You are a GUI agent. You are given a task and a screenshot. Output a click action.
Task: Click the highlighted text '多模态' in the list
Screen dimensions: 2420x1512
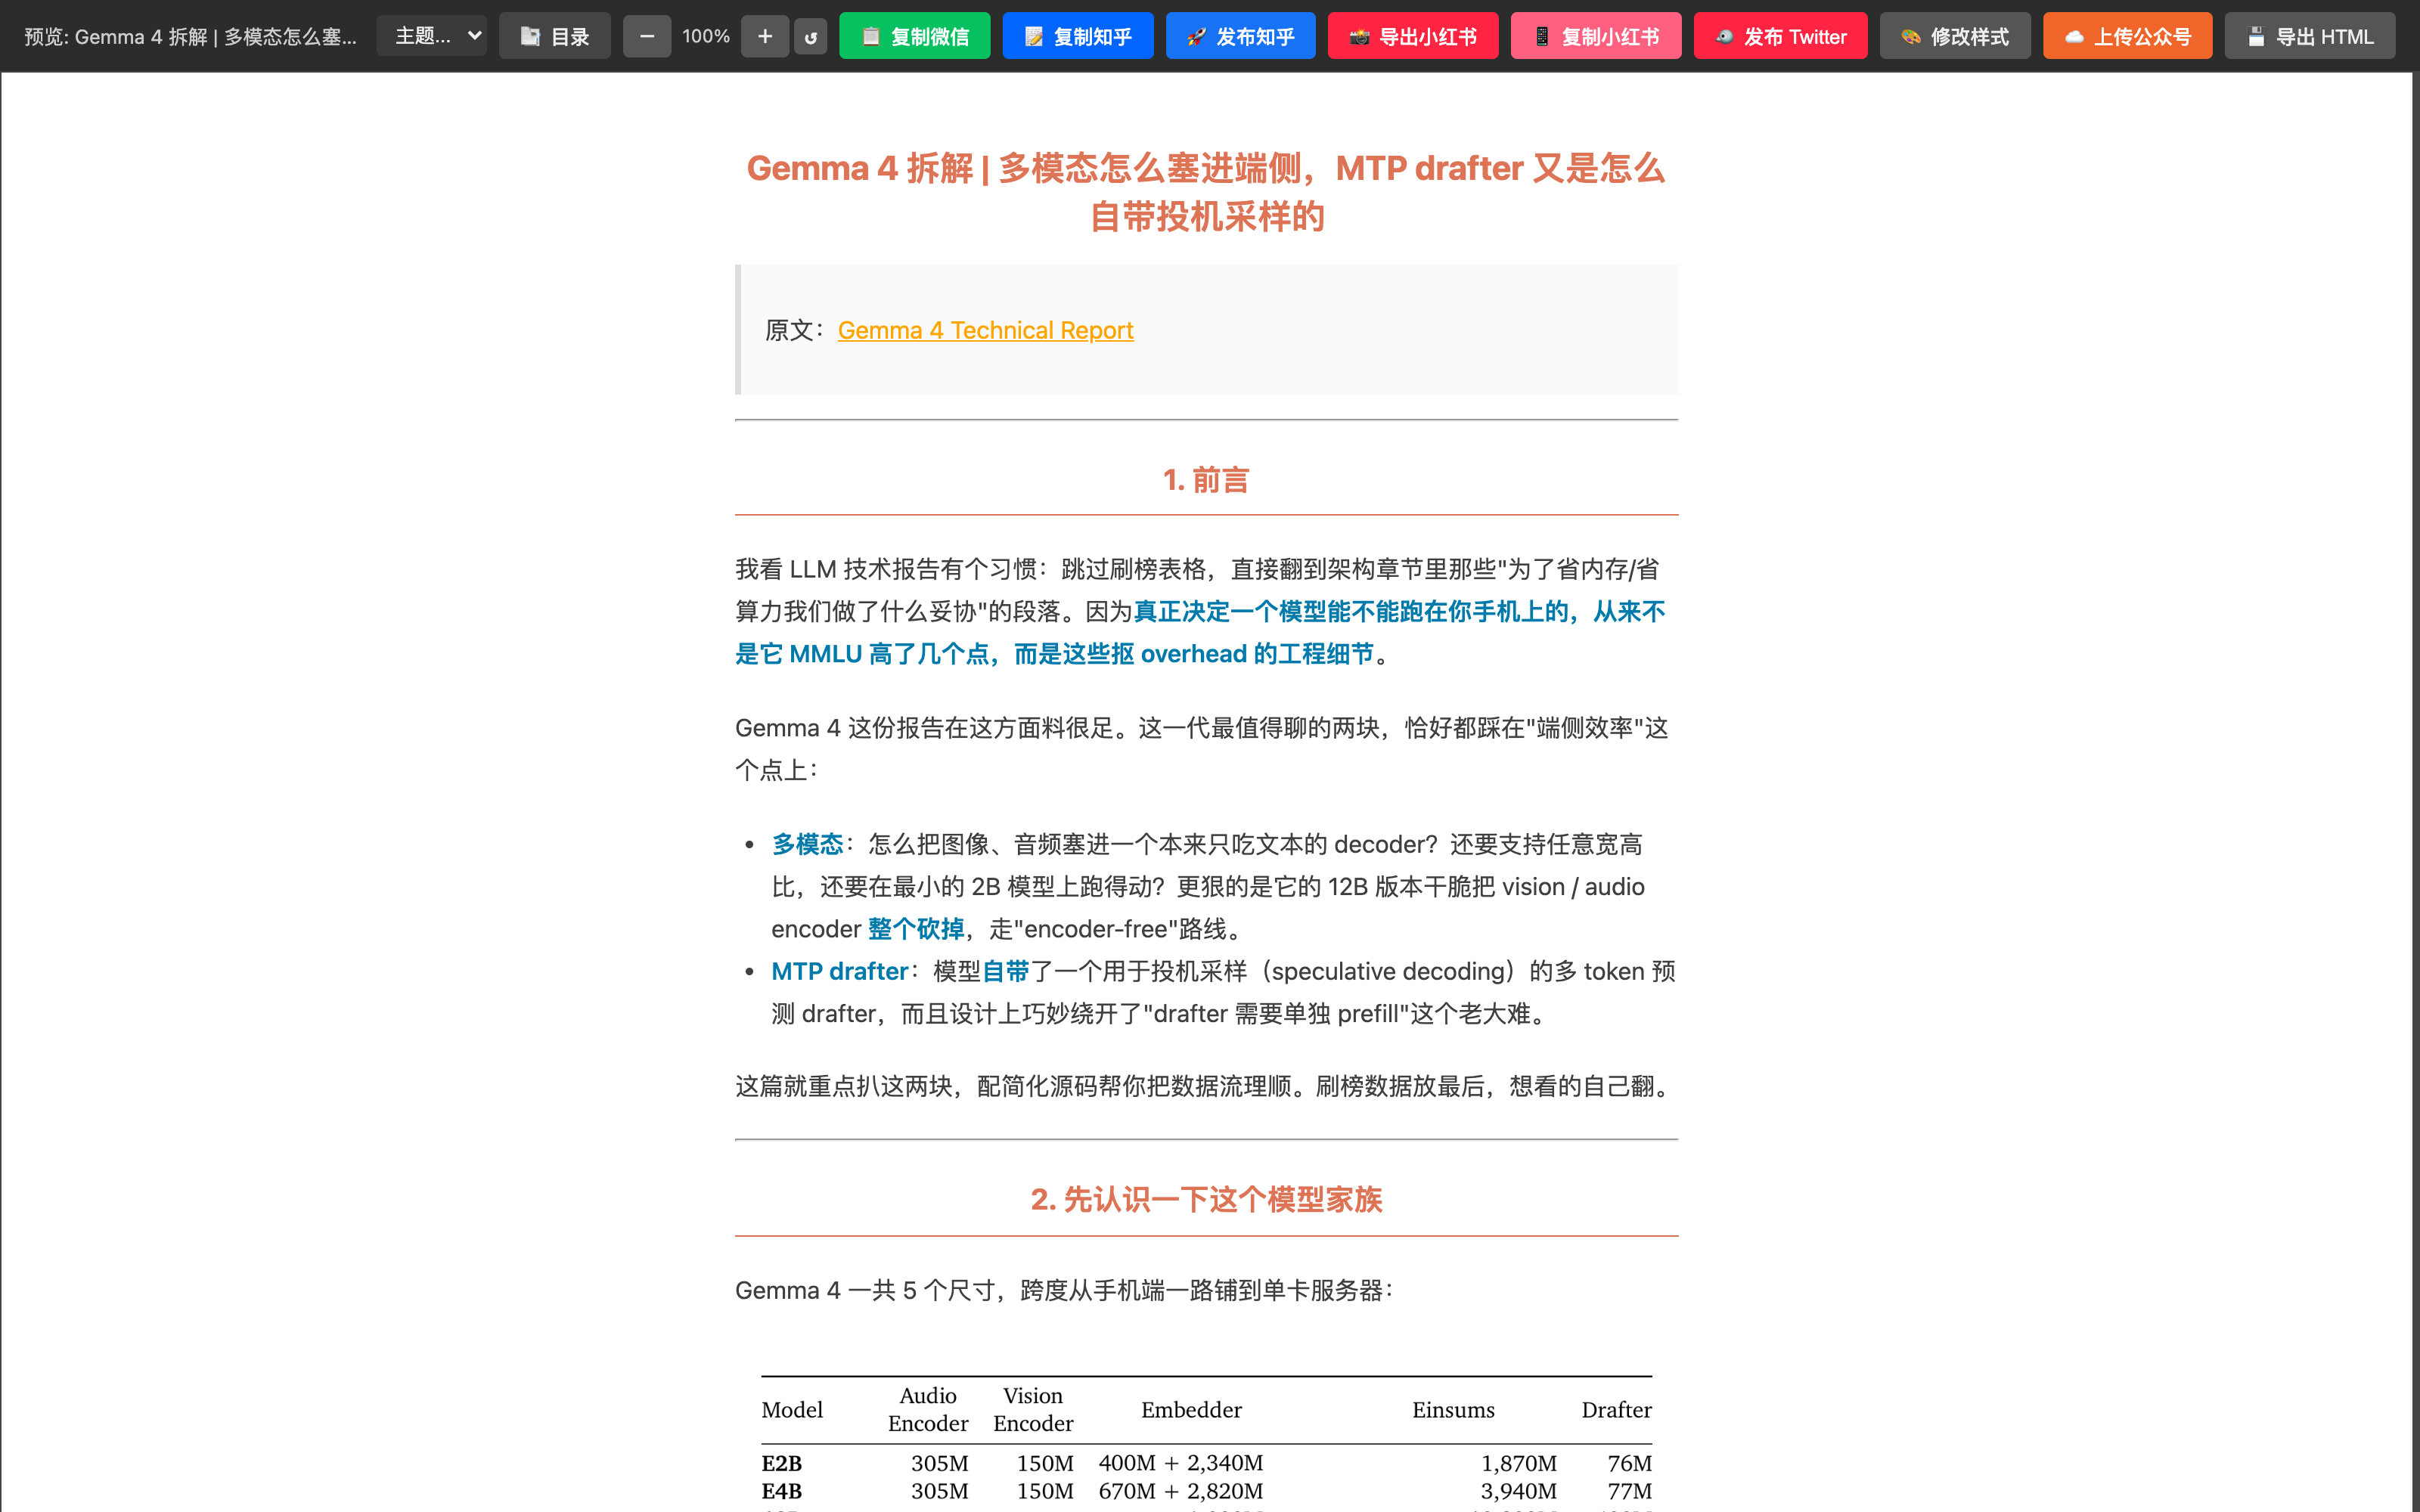click(x=807, y=844)
